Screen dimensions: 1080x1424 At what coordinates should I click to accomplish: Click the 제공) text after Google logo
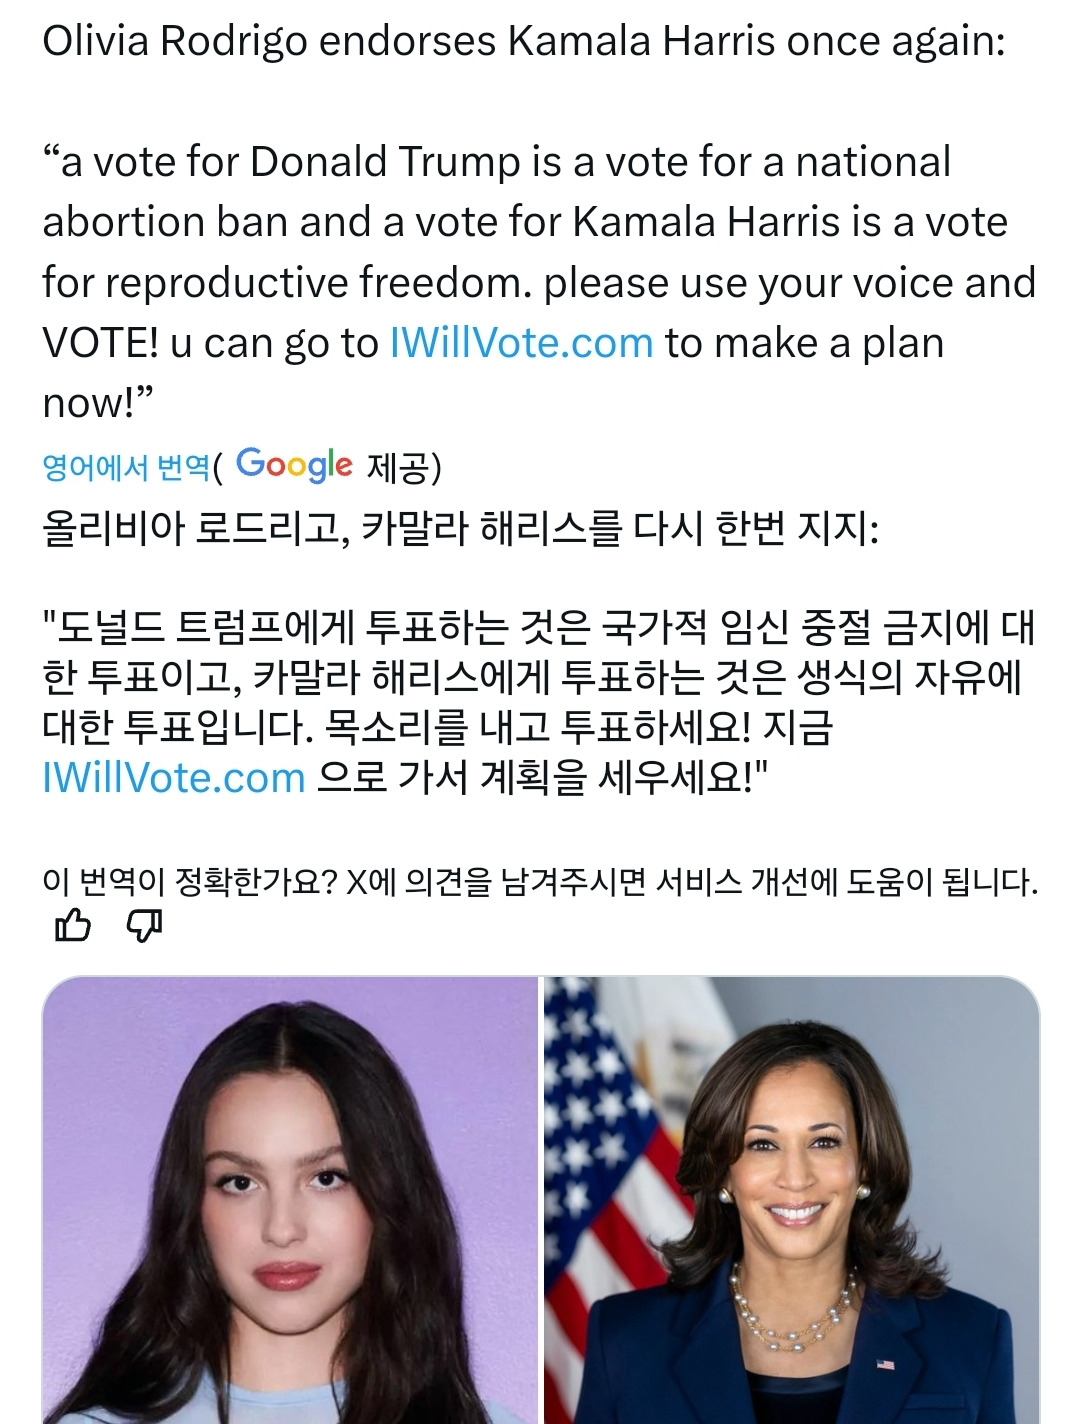pyautogui.click(x=404, y=467)
